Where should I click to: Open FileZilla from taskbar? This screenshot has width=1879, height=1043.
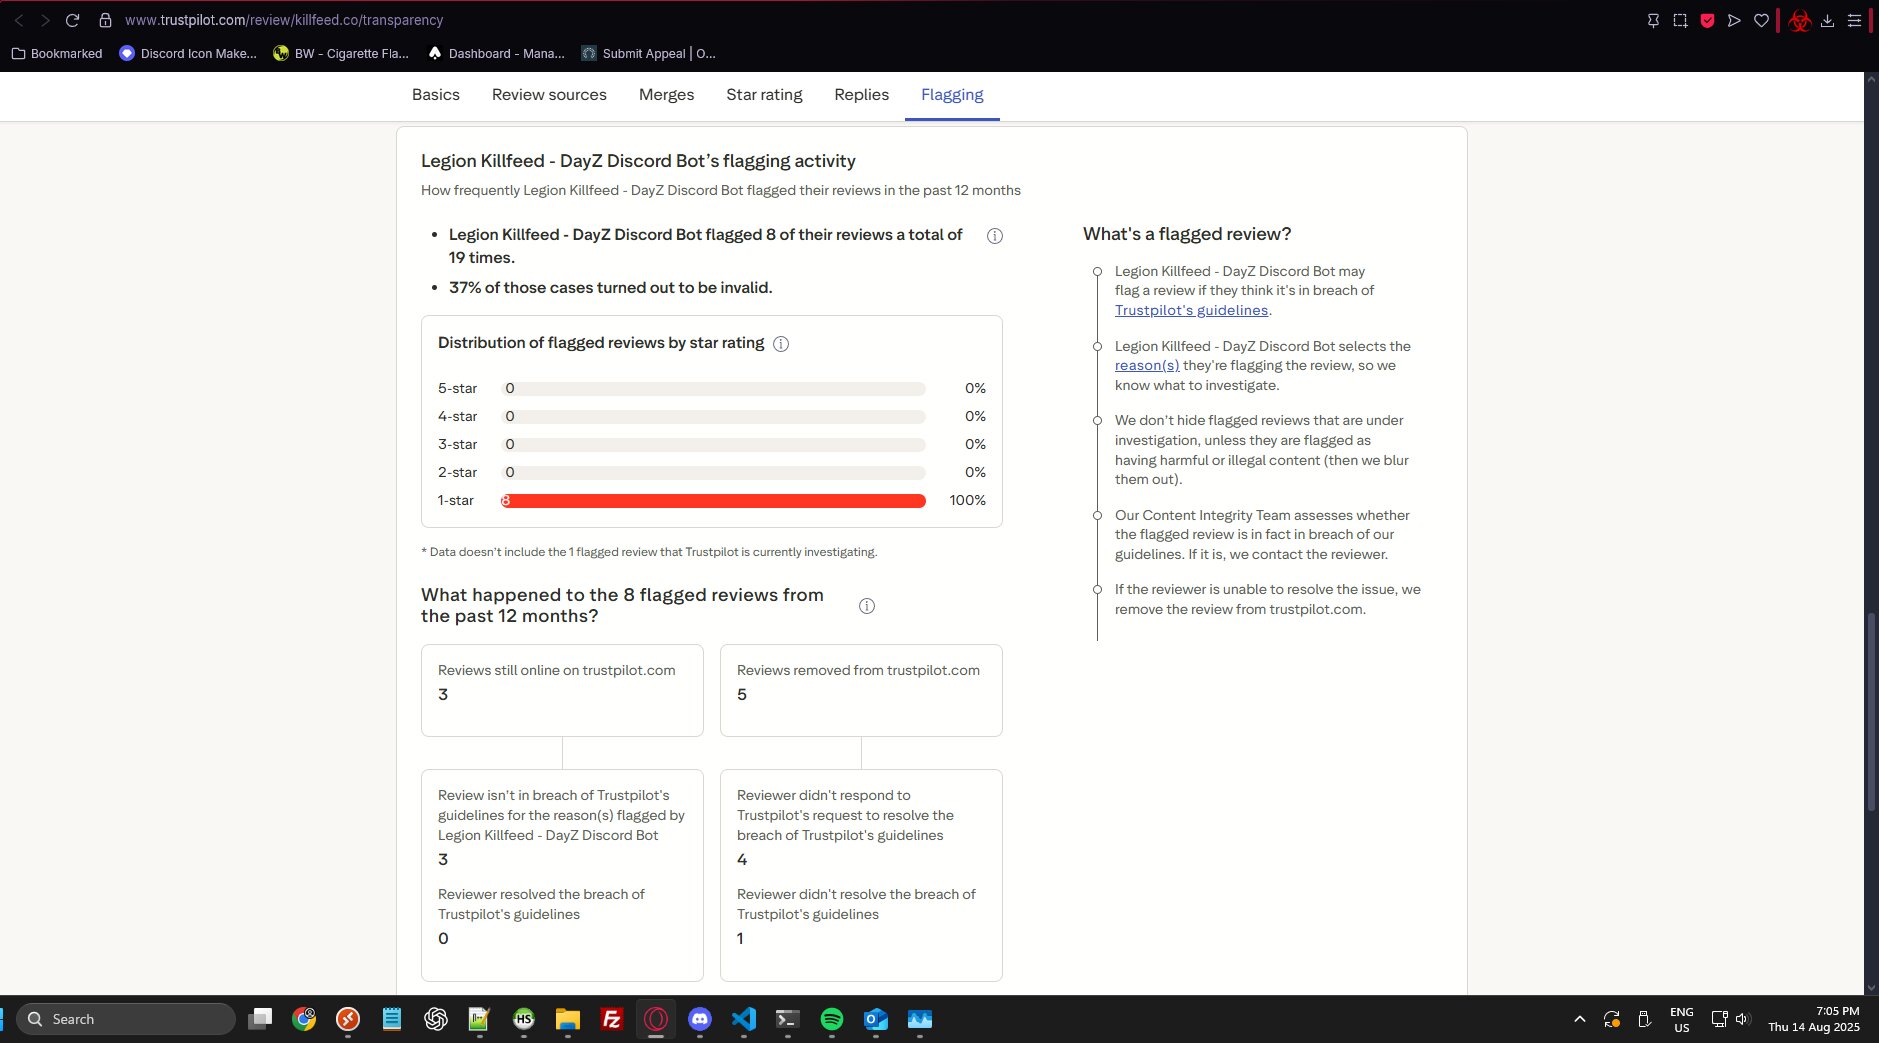coord(612,1019)
